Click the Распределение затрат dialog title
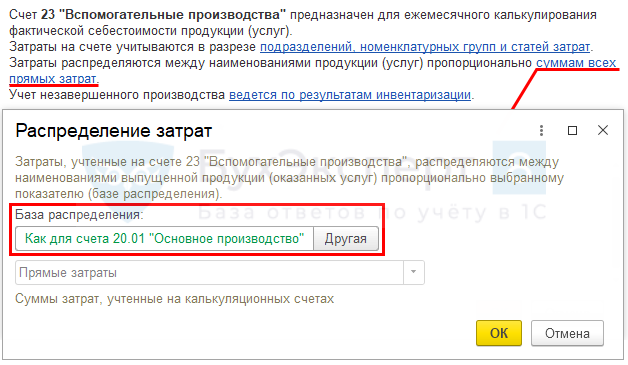This screenshot has width=628, height=365. 114,131
